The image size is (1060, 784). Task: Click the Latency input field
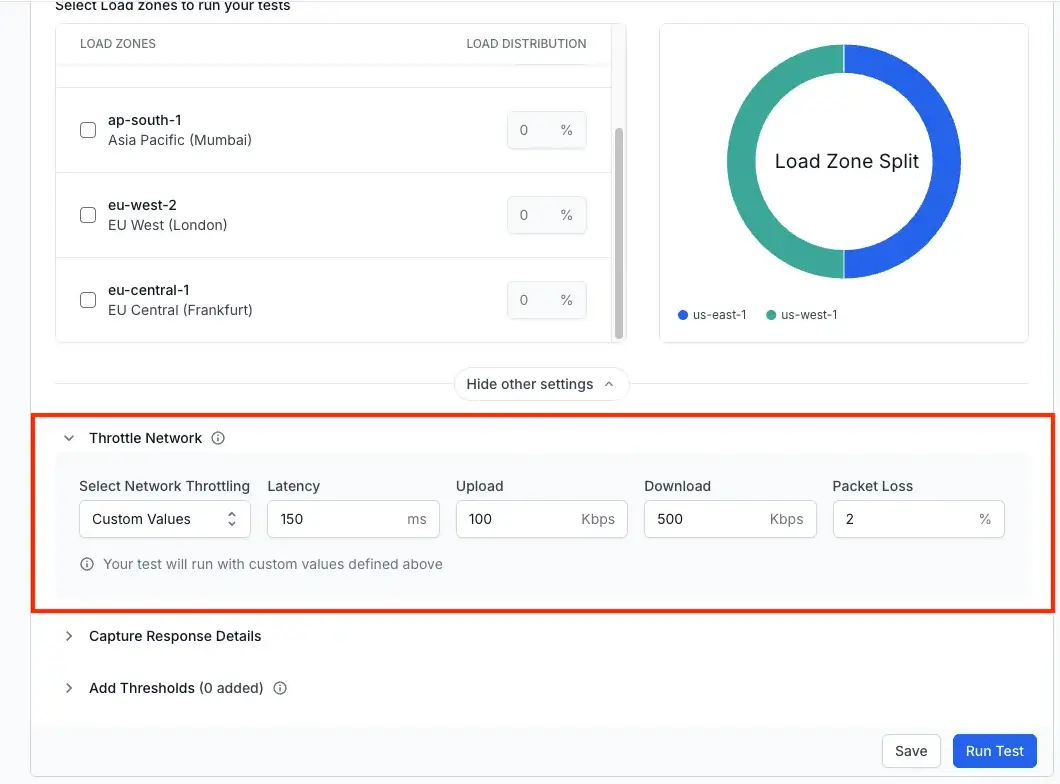click(x=340, y=519)
